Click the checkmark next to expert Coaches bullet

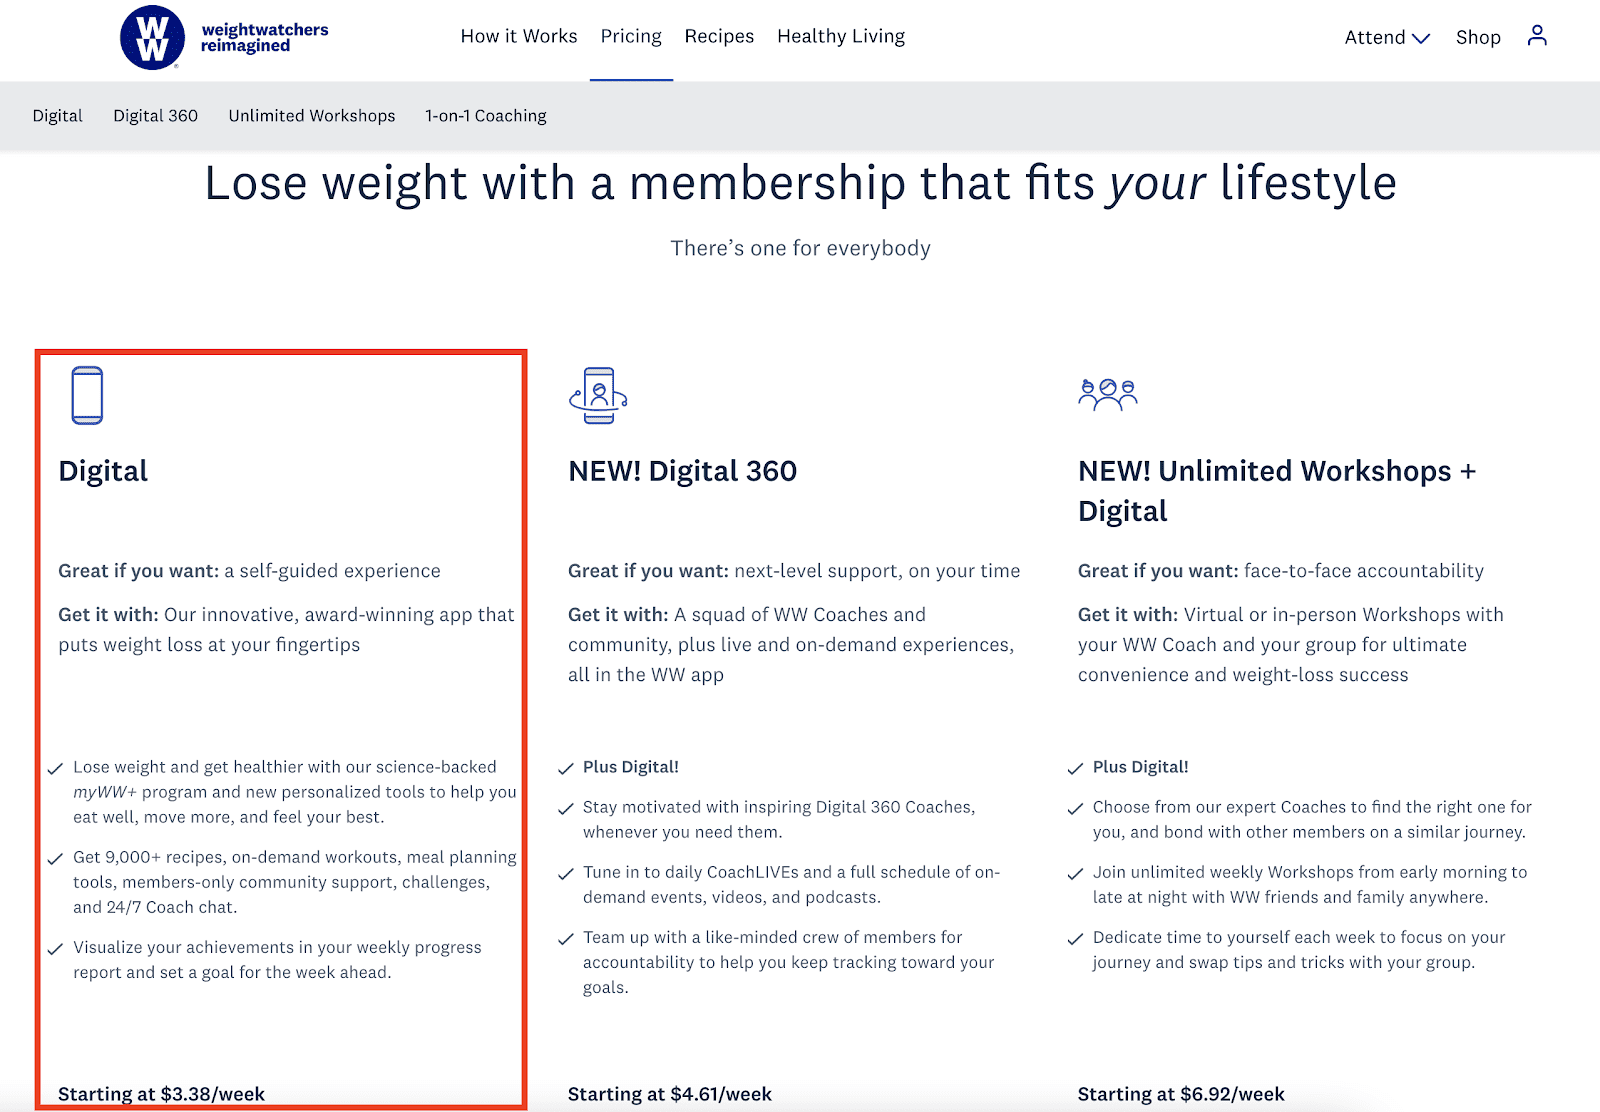(1075, 807)
